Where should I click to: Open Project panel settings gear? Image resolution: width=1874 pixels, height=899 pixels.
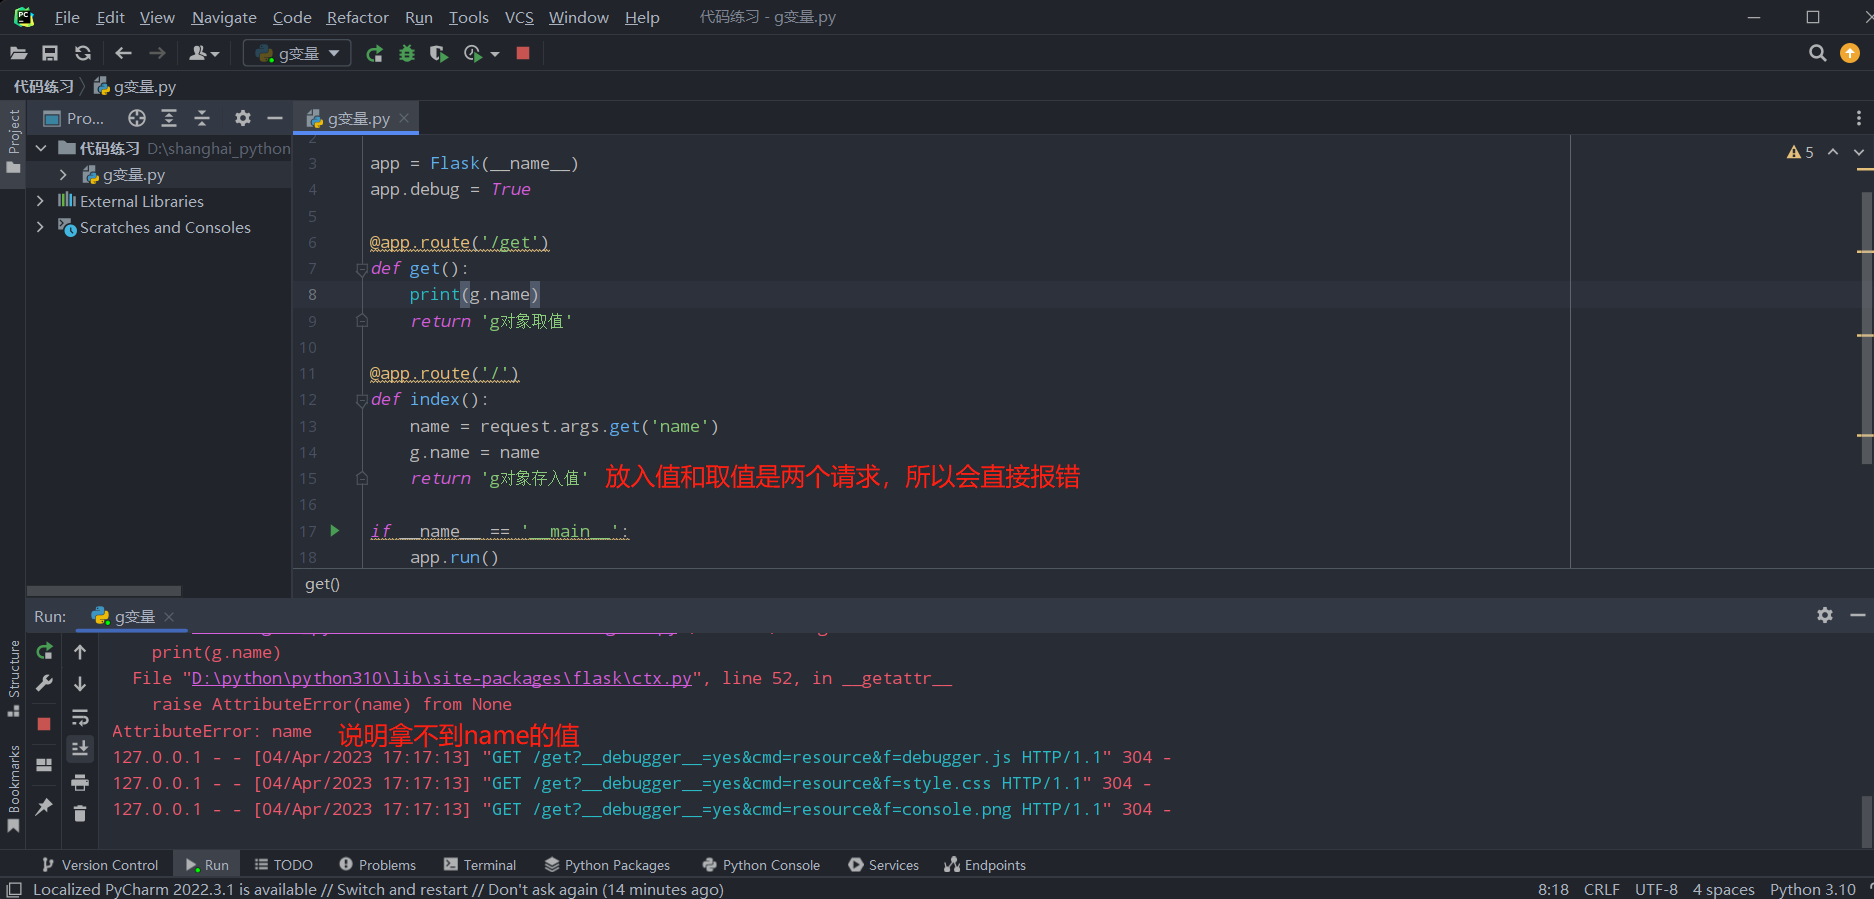pyautogui.click(x=243, y=118)
